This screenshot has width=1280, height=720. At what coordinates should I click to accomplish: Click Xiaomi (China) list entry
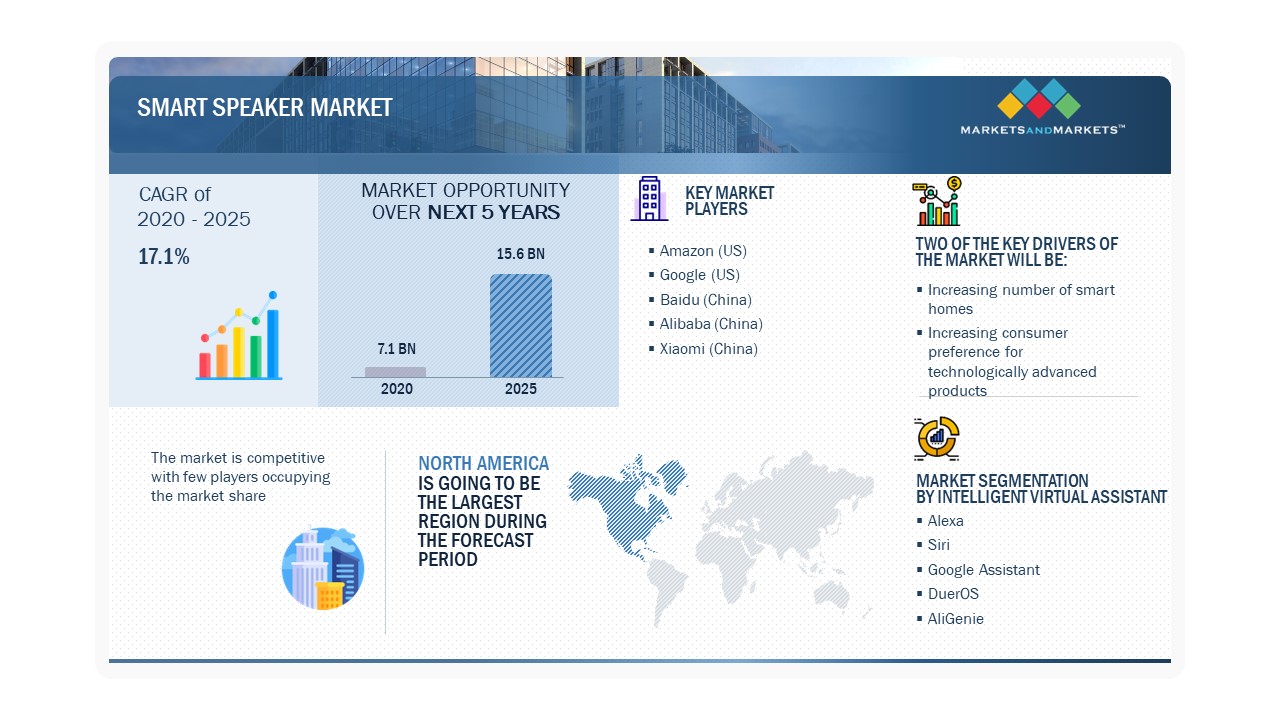[708, 349]
